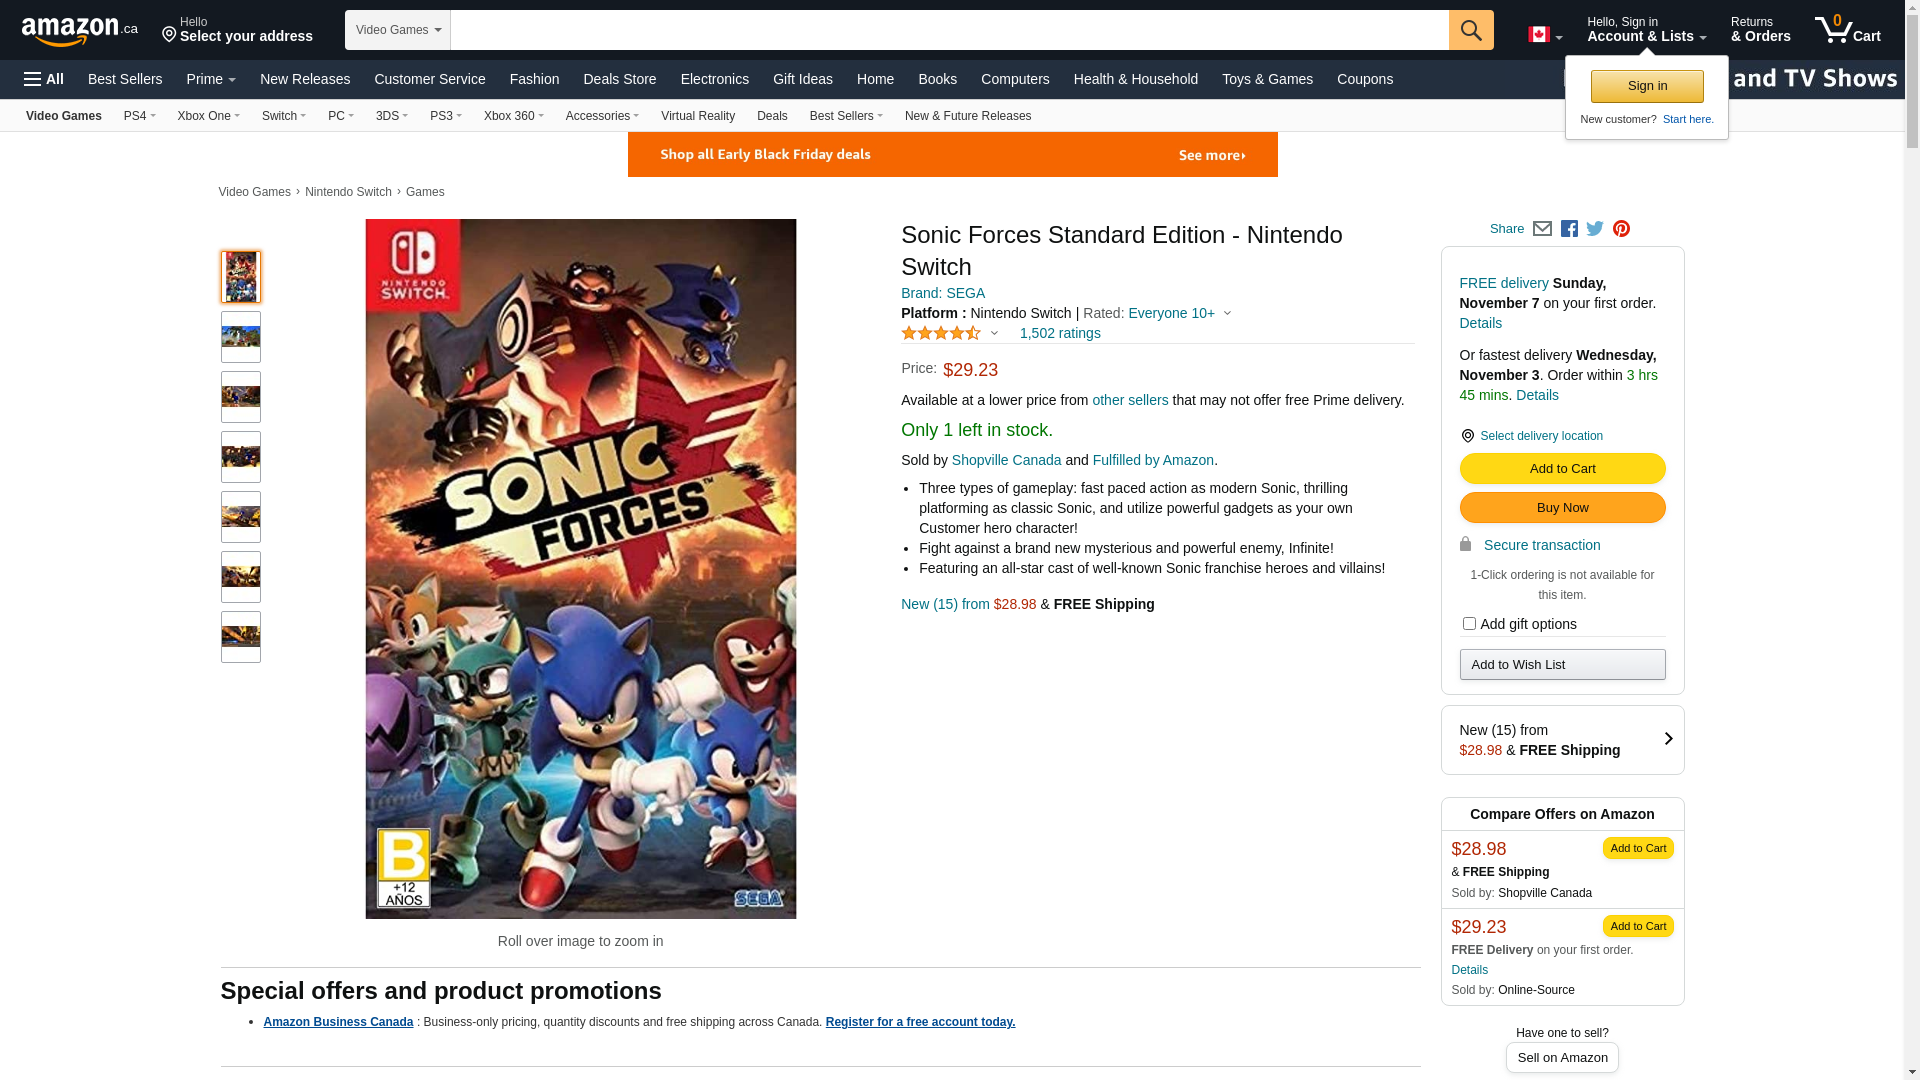
Task: Open Canadian flag language dropdown
Action: [x=1545, y=35]
